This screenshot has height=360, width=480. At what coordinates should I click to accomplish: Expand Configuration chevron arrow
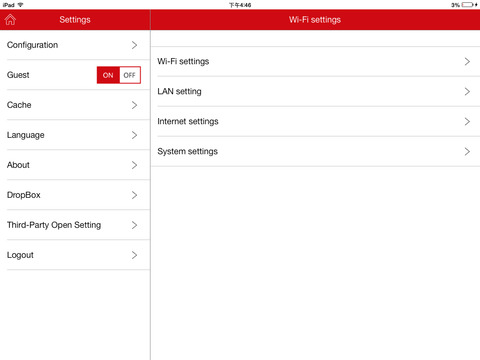[134, 45]
